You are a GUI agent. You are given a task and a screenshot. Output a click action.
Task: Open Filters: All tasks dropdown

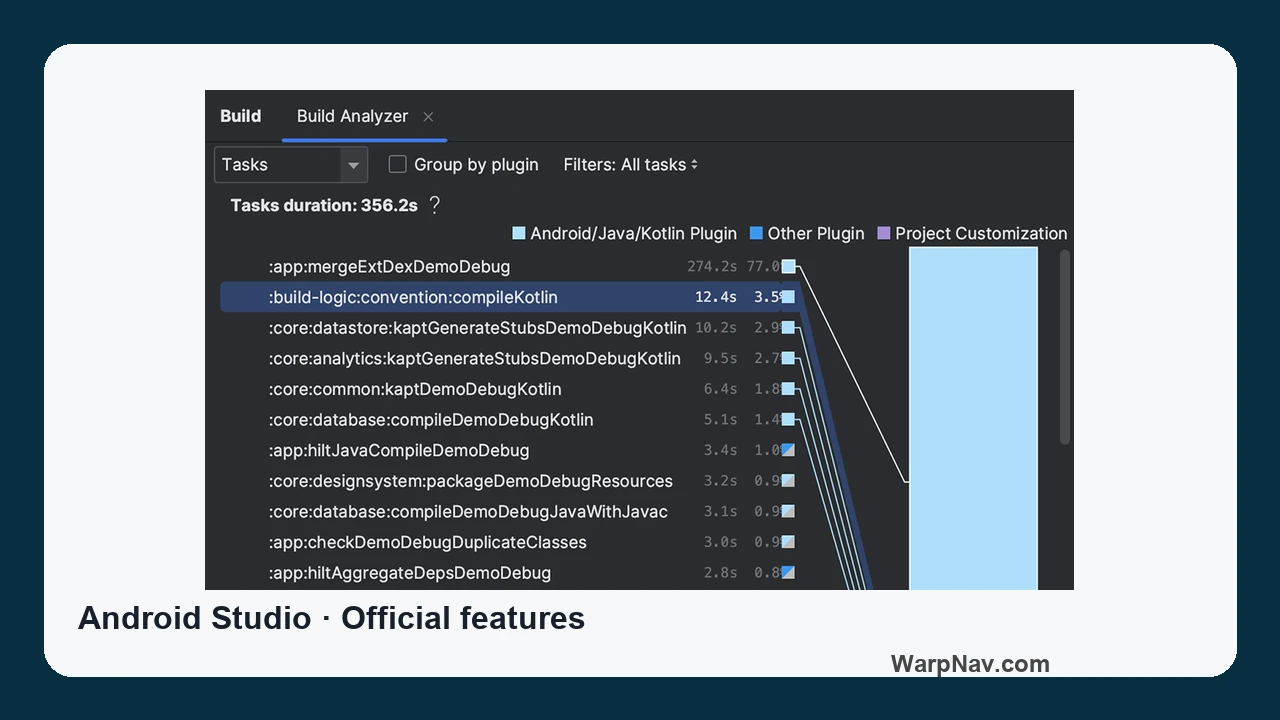point(631,165)
